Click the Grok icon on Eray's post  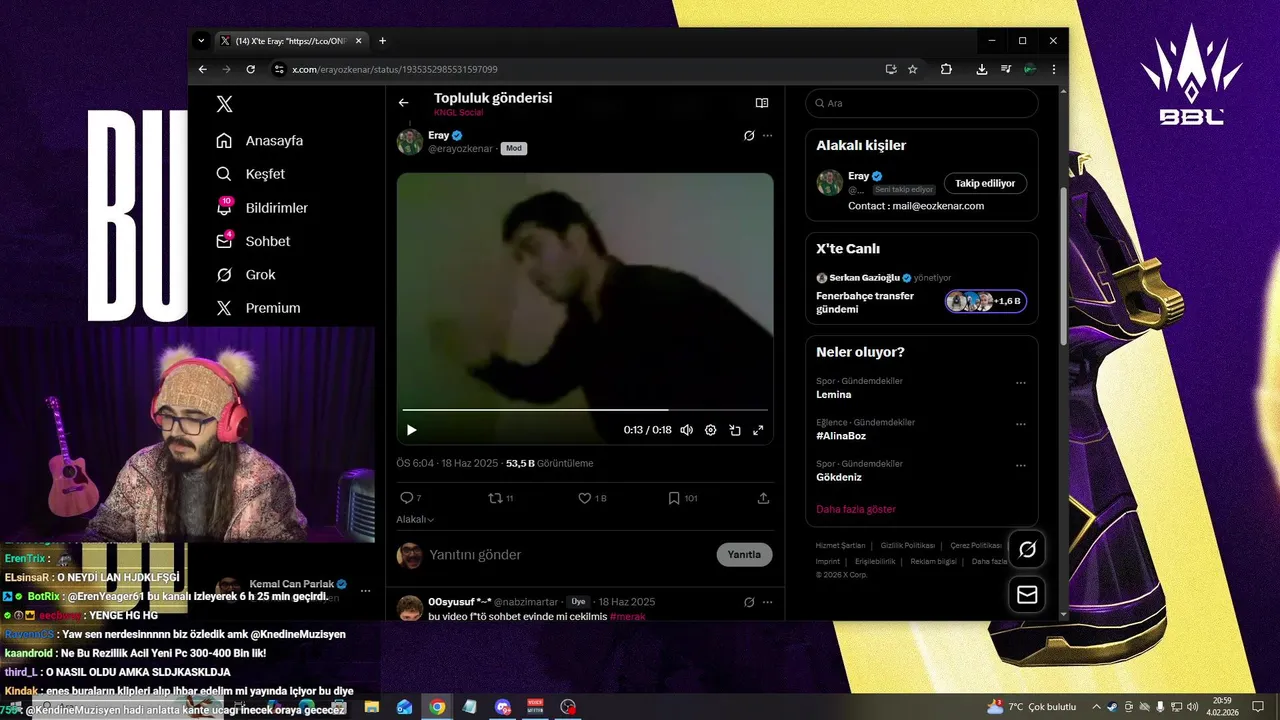(x=749, y=135)
